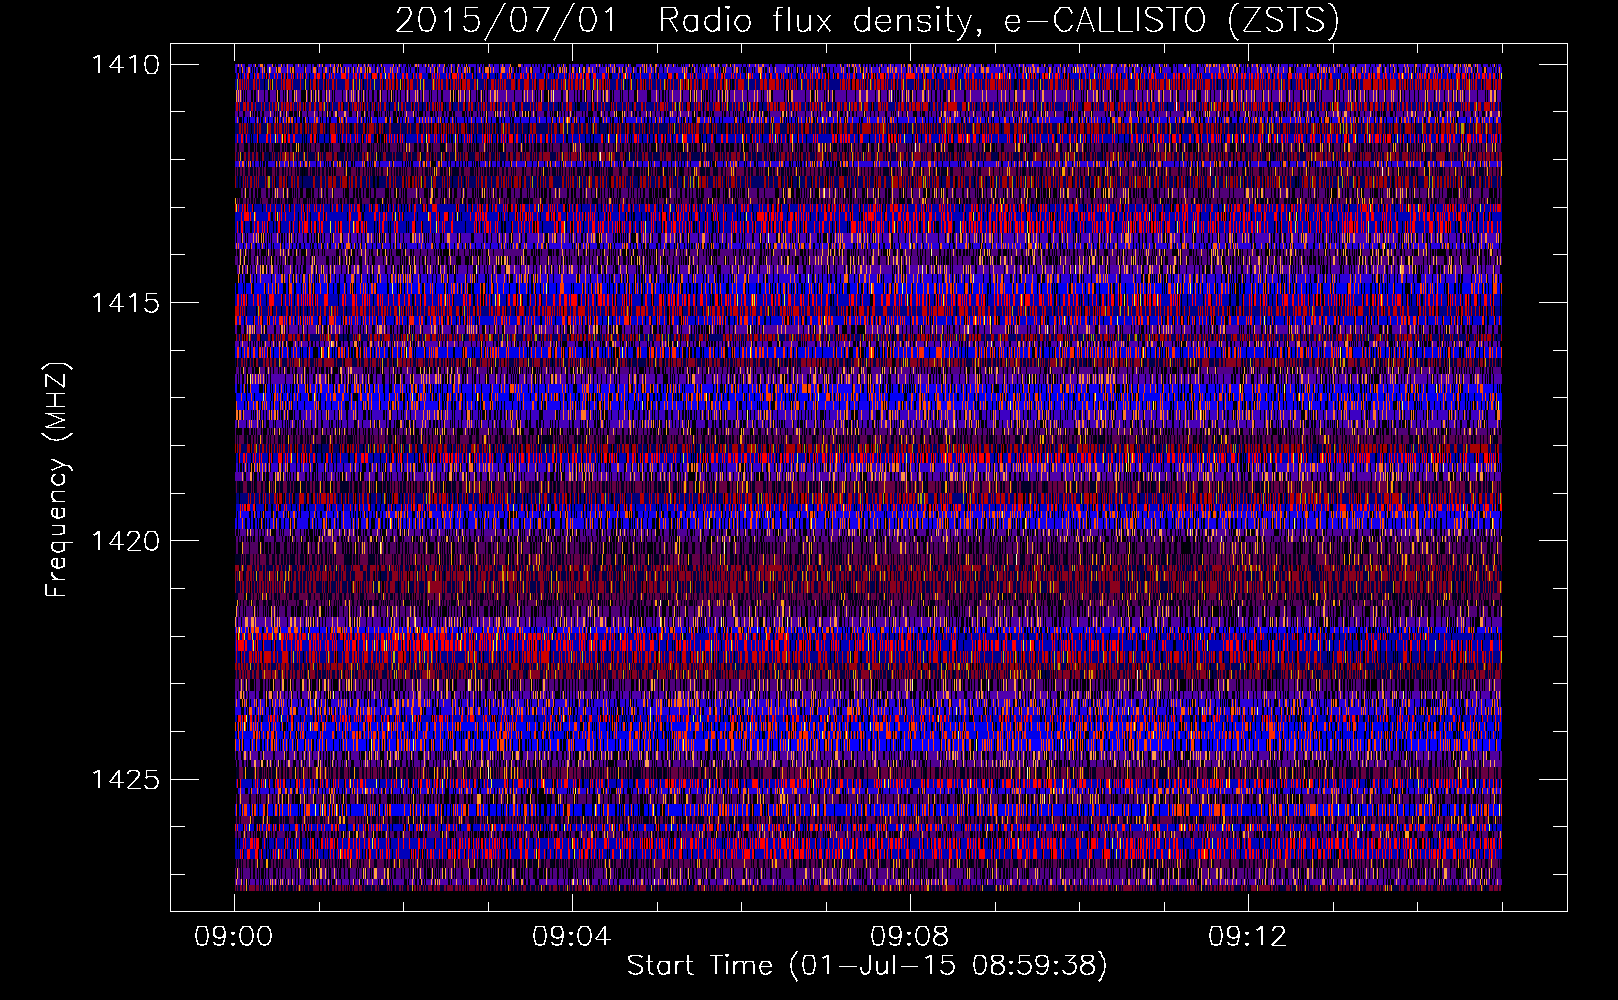1618x1000 pixels.
Task: Click the 'Frequency (MHZ)' axis title
Action: [x=58, y=479]
